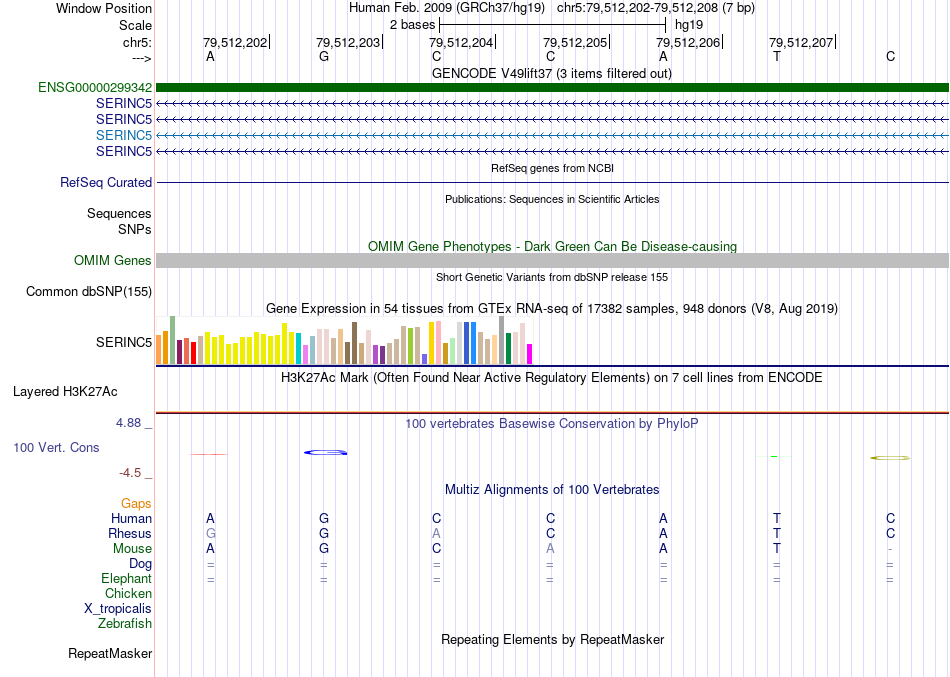Click the Elephant species row label
The image size is (950, 677).
tap(126, 579)
